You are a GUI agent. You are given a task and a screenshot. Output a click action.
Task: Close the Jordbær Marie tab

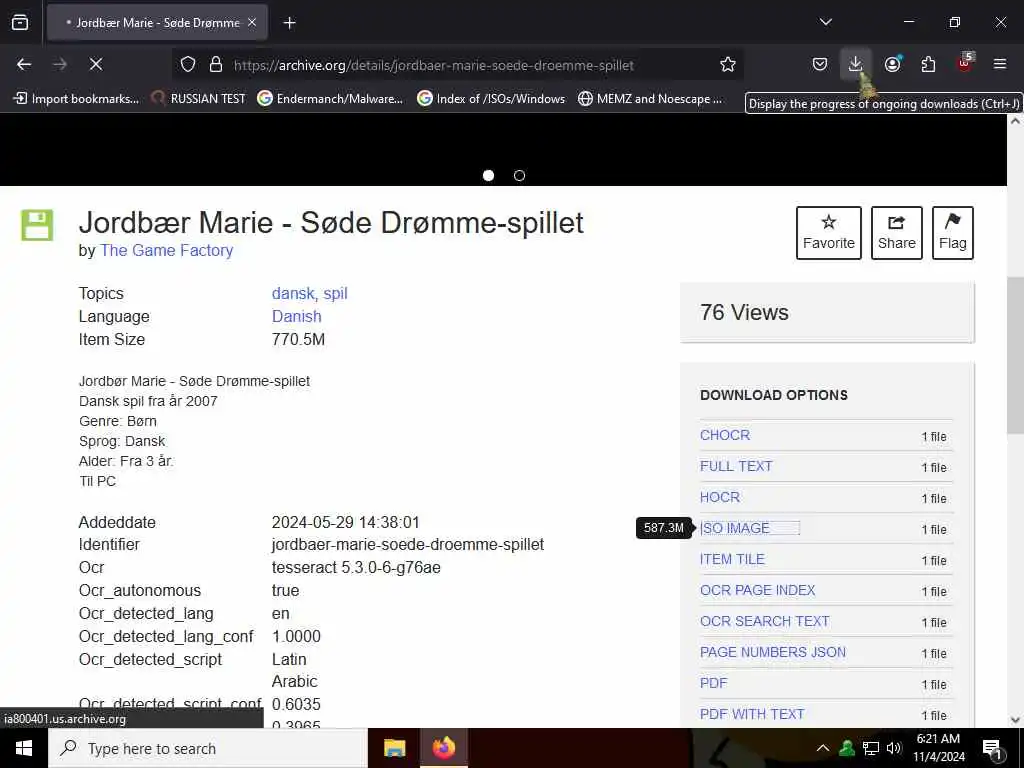click(252, 22)
